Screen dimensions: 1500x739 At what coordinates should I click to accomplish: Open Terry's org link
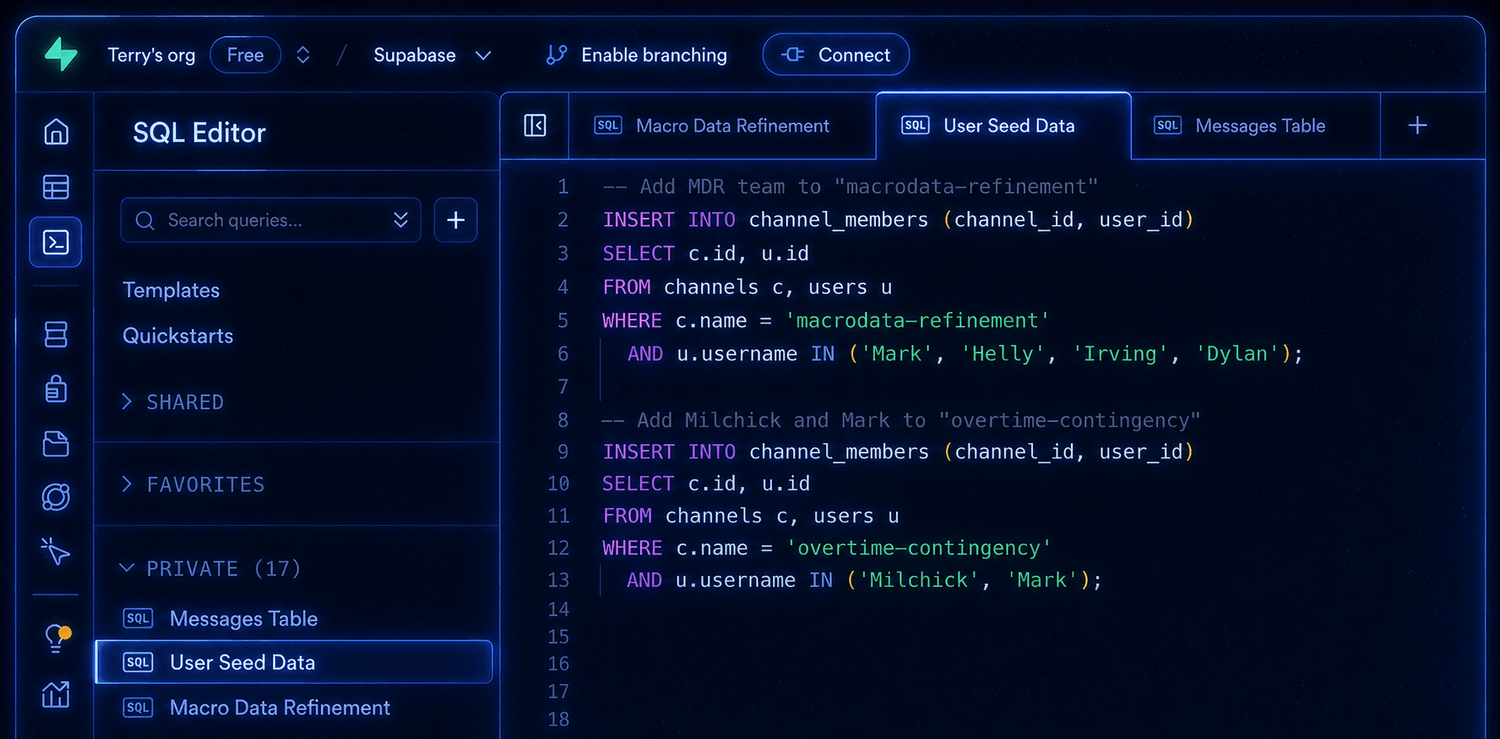click(x=151, y=55)
